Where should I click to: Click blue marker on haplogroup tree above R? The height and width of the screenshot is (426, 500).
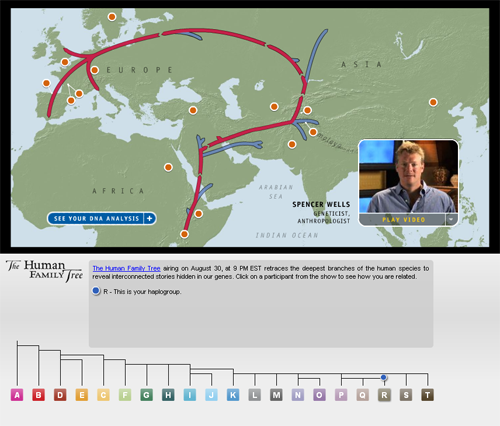384,377
